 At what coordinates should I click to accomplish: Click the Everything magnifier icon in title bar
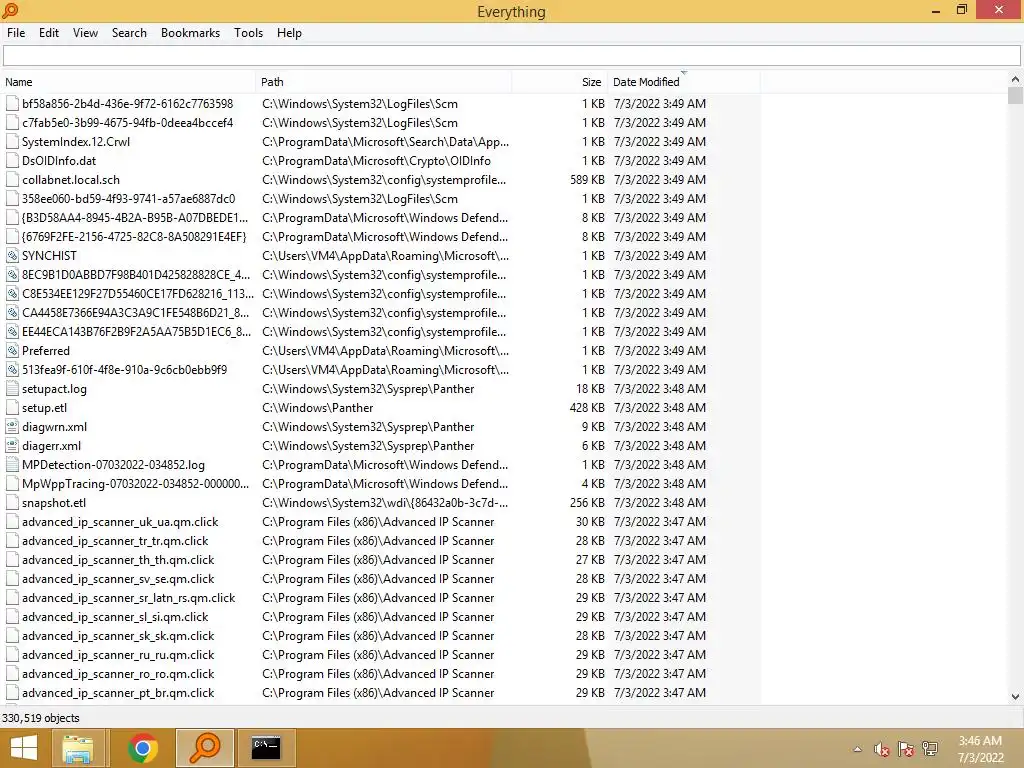click(x=10, y=10)
